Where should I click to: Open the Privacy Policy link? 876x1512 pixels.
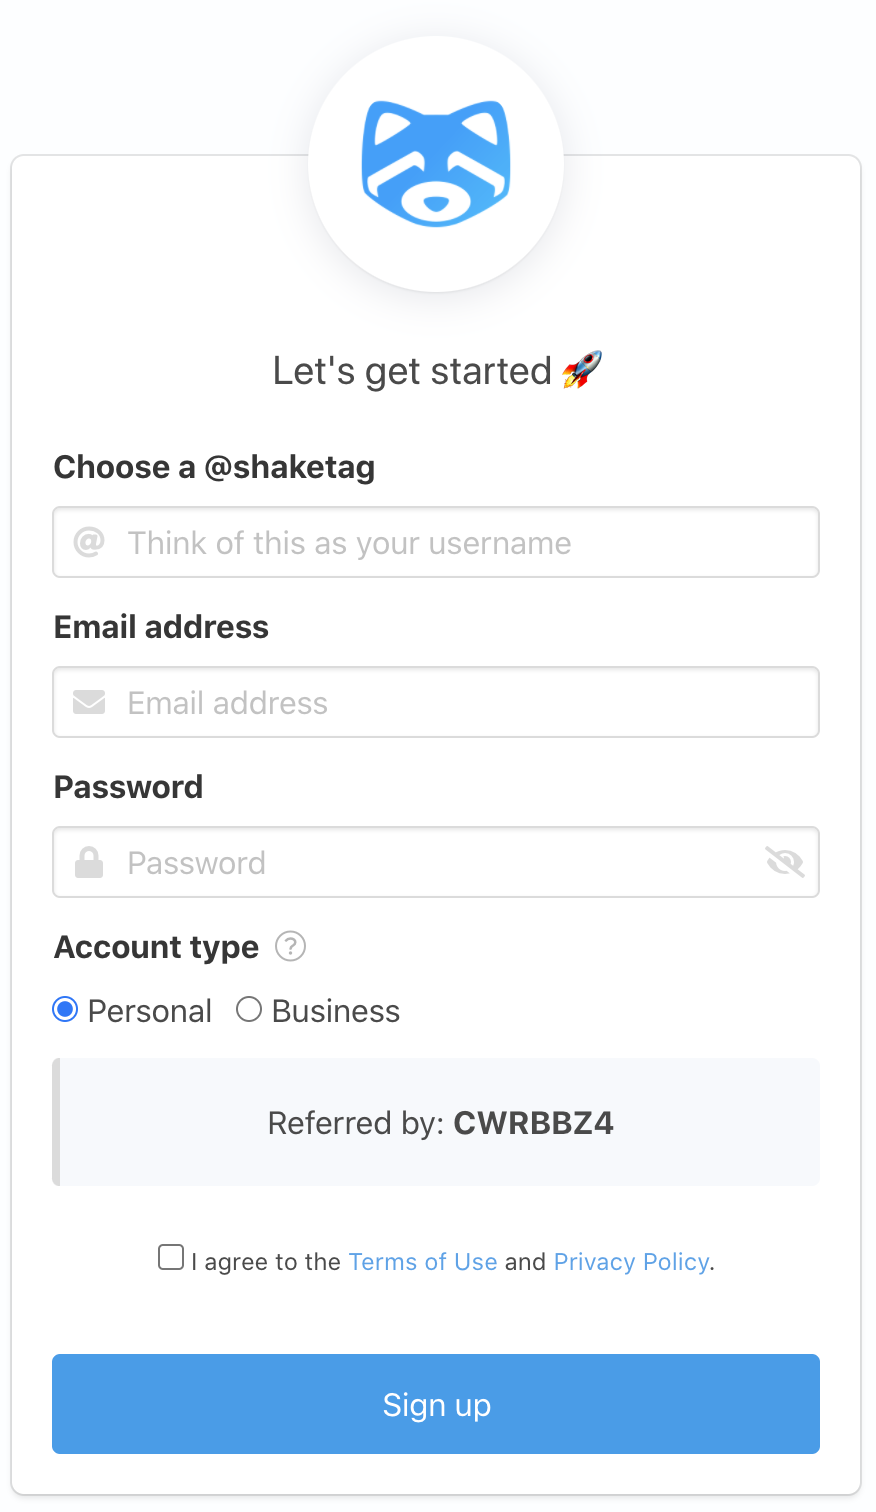pos(631,1262)
